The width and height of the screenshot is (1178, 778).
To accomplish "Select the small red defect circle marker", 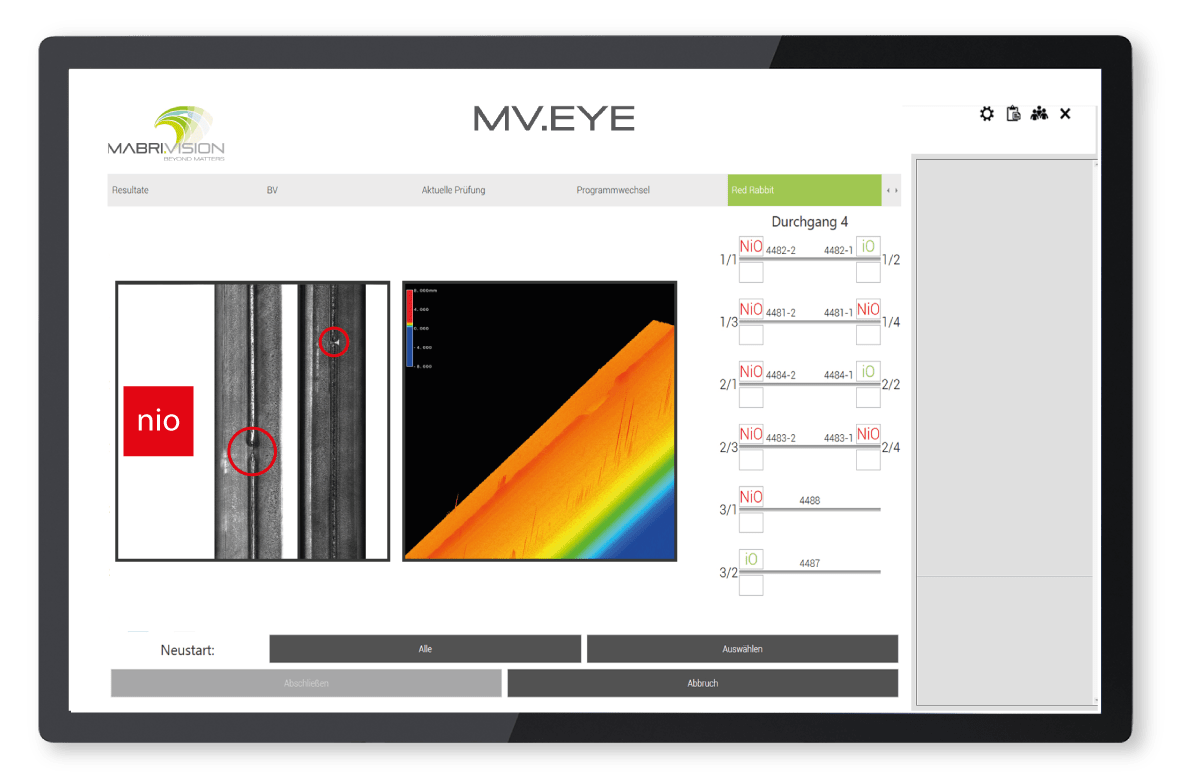I will [x=334, y=342].
